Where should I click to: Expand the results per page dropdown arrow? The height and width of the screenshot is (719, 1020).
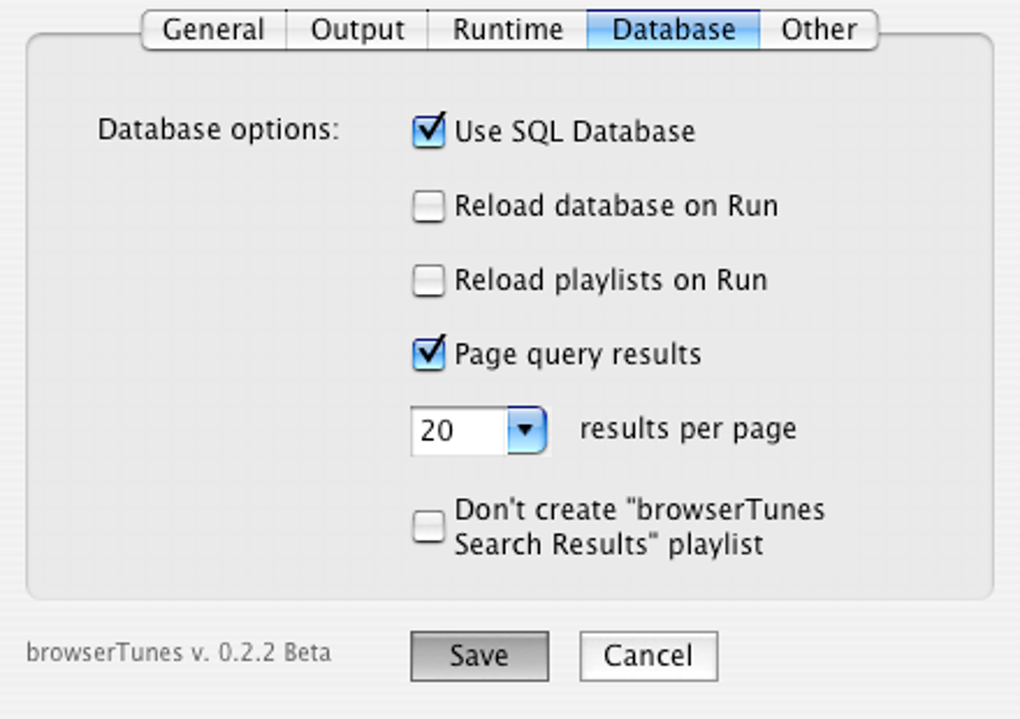pyautogui.click(x=527, y=431)
